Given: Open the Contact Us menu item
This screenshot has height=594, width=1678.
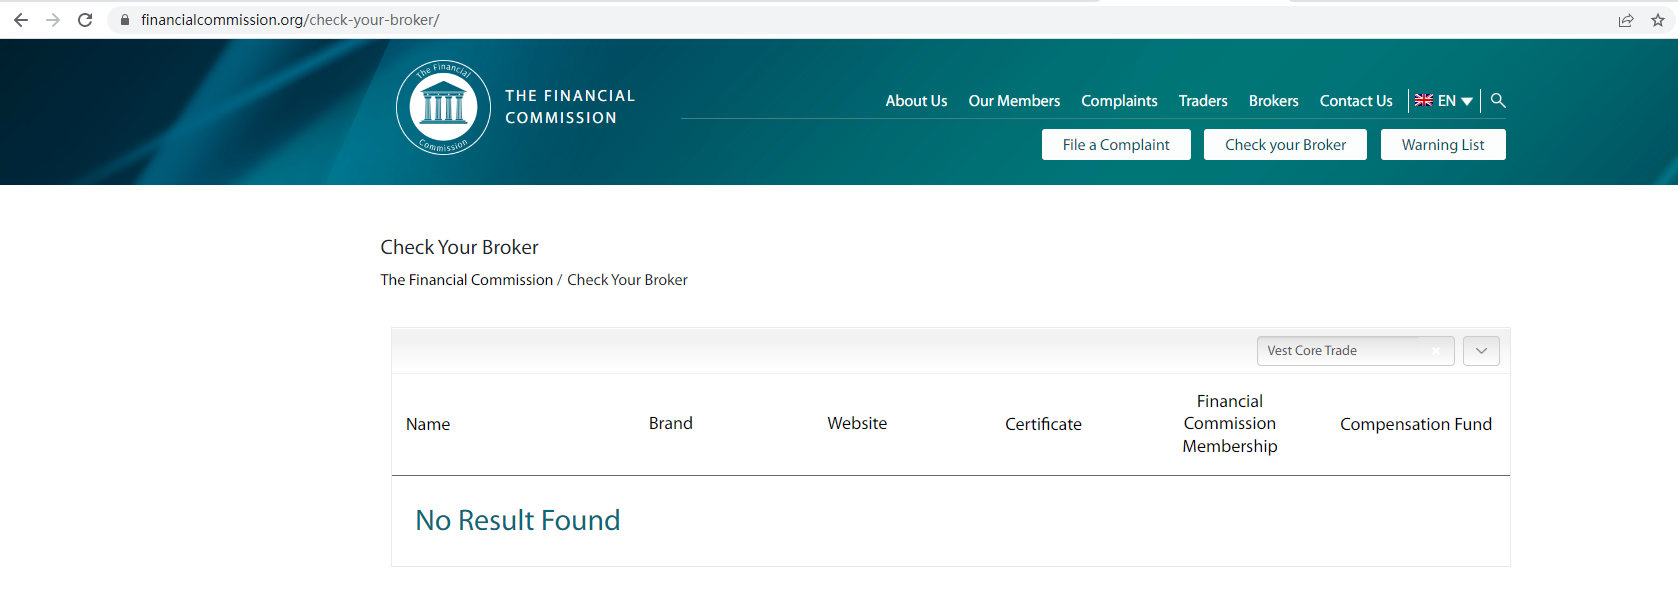Looking at the screenshot, I should (1355, 101).
